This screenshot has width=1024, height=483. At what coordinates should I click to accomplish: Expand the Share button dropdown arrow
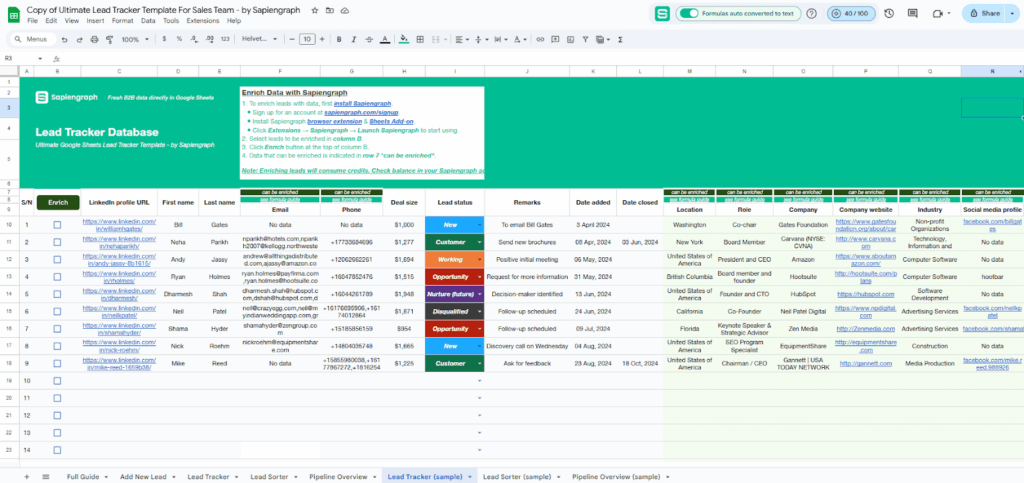(1012, 13)
